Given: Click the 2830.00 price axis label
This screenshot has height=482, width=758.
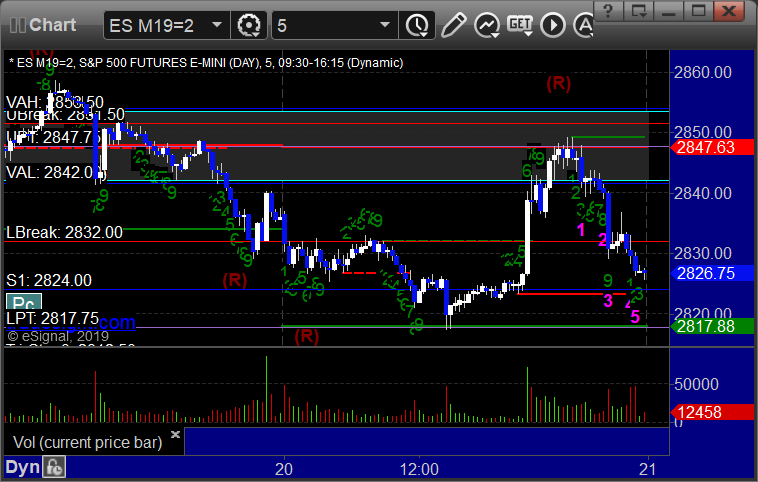Looking at the screenshot, I should point(703,253).
